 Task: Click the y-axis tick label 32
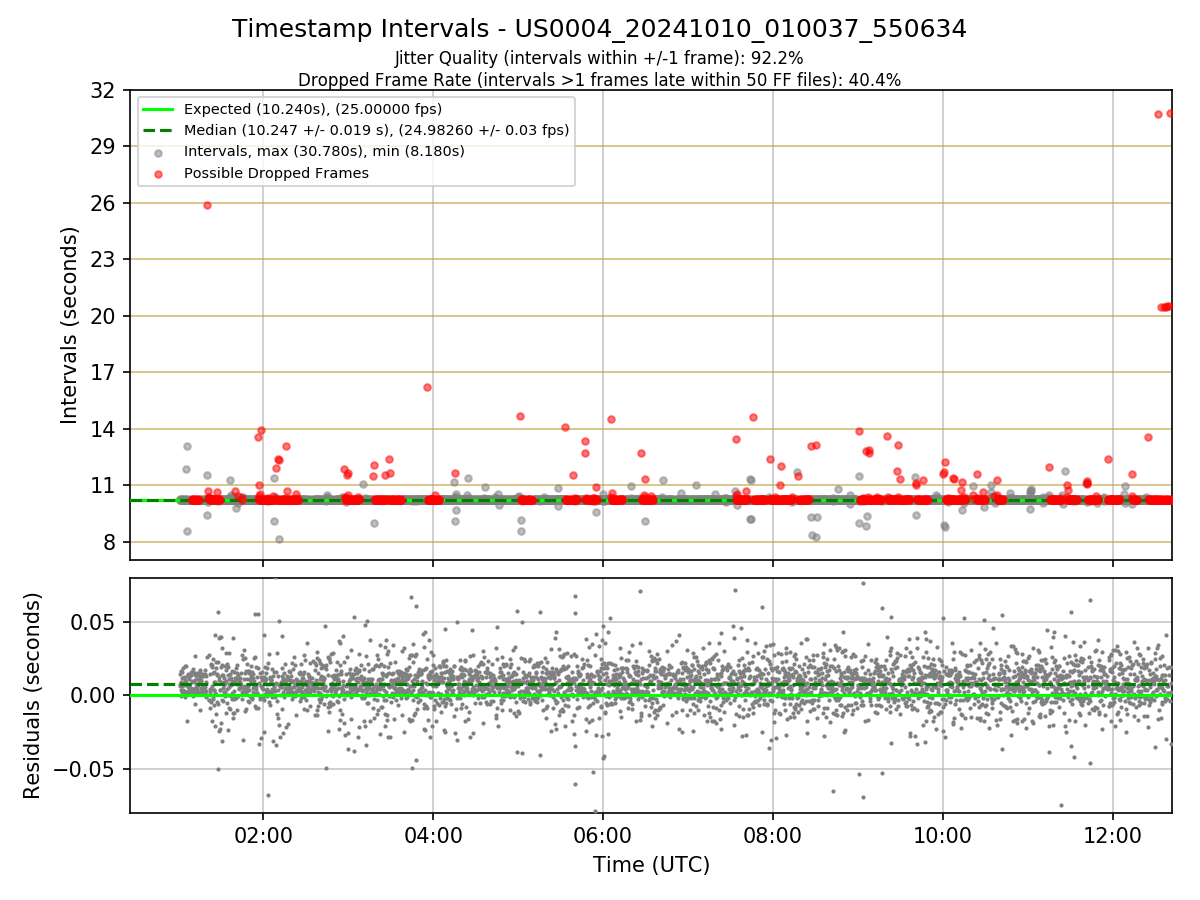(x=103, y=90)
